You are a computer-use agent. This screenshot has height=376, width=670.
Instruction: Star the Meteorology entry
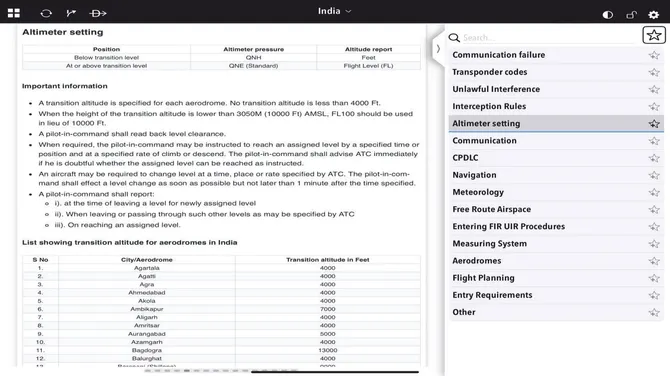(654, 192)
